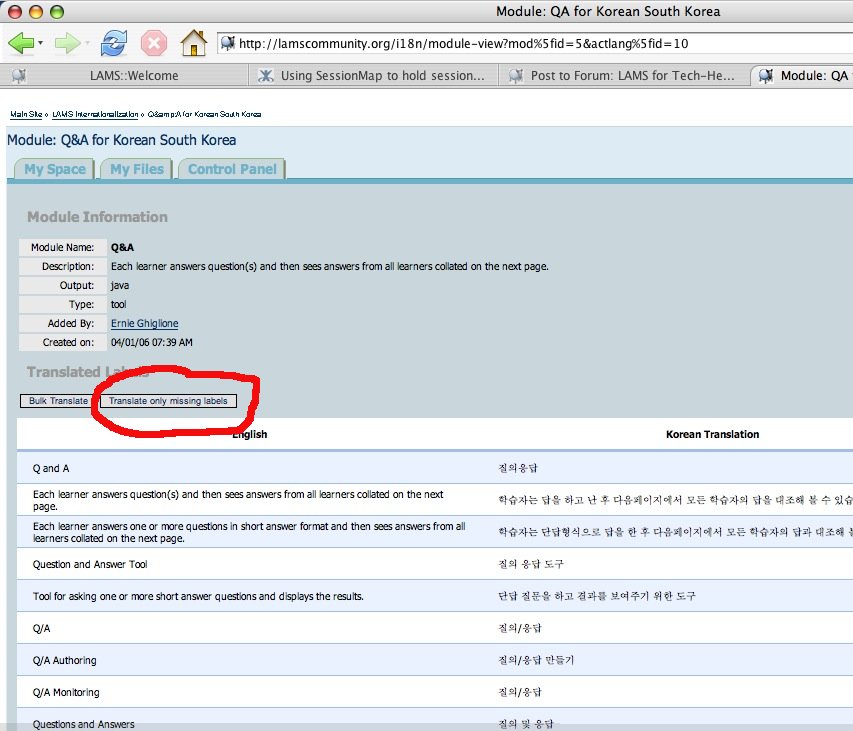This screenshot has height=731, width=853.
Task: Switch to the Using SessionMap browser tab
Action: pyautogui.click(x=382, y=75)
